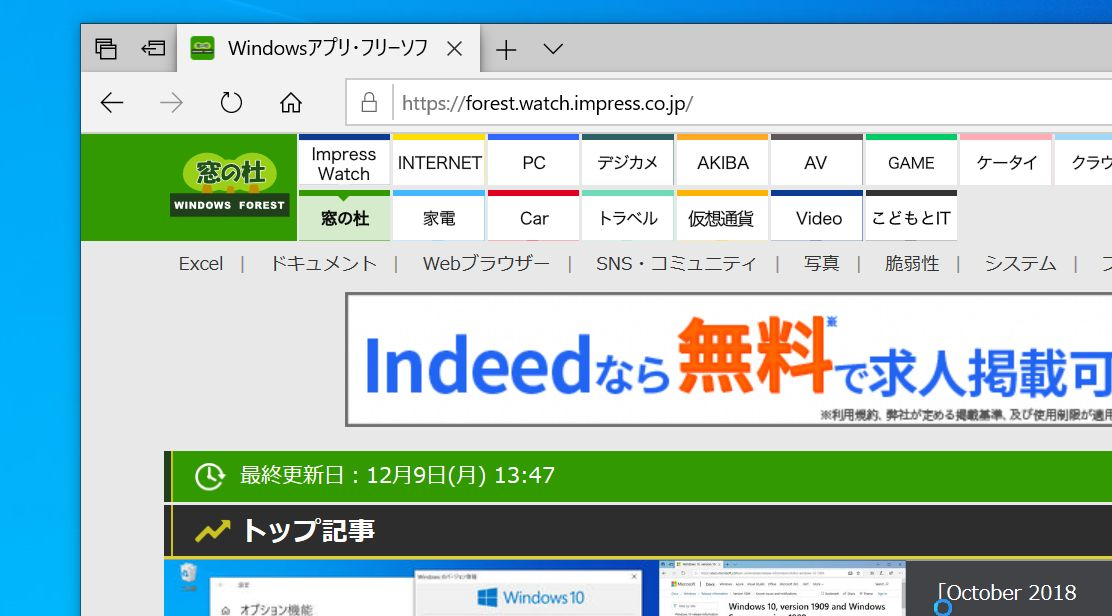Image resolution: width=1112 pixels, height=616 pixels.
Task: Click the padlock icon in the address bar
Action: point(367,102)
